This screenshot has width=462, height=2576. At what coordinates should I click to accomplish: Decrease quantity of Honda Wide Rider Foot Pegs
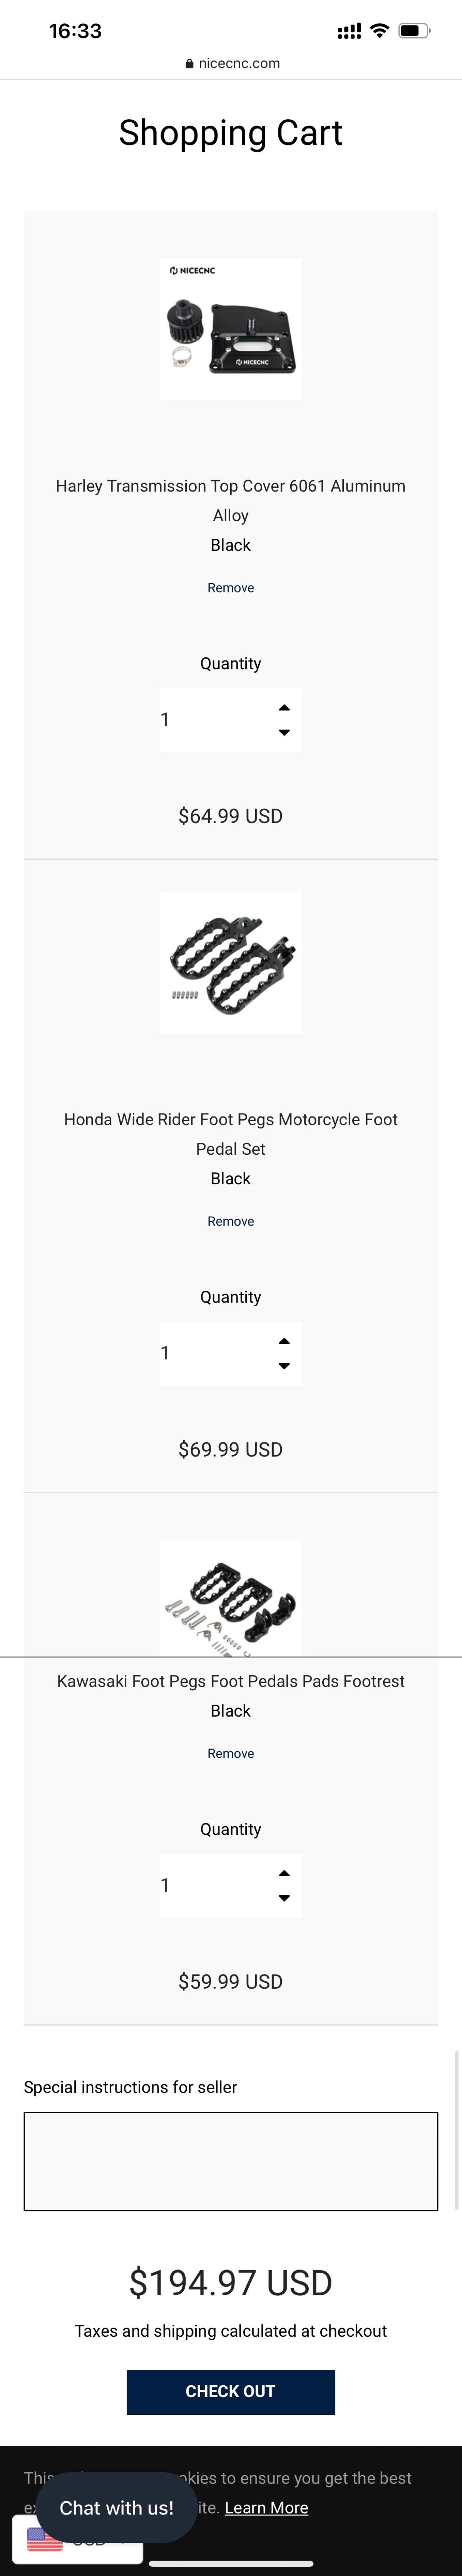(284, 1366)
